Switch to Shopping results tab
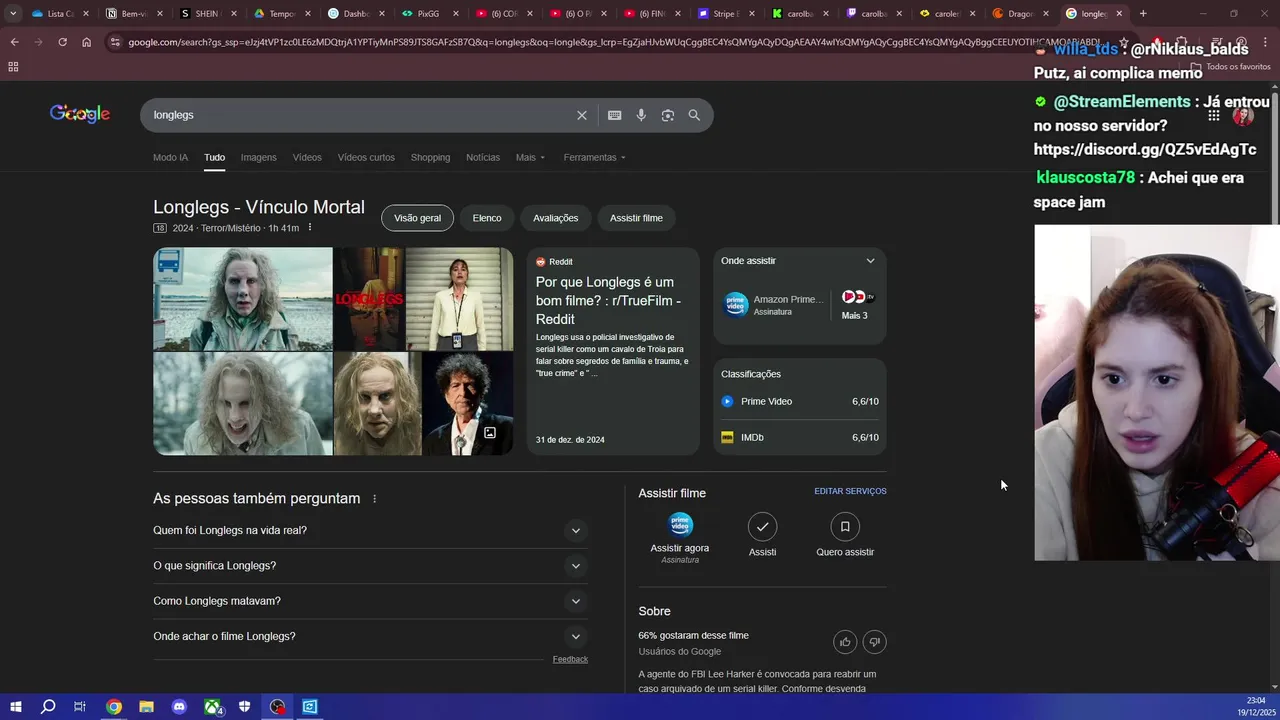 (430, 157)
